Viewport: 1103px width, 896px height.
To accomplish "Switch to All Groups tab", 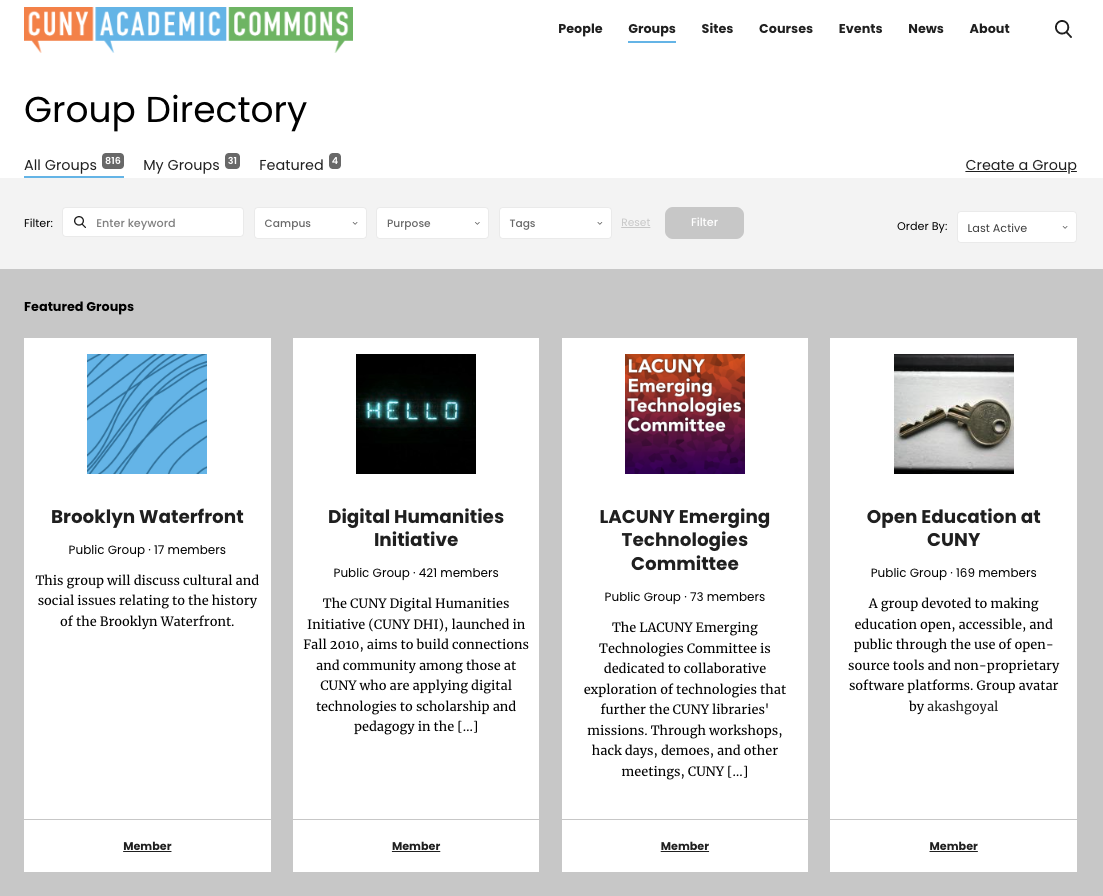I will pos(60,165).
